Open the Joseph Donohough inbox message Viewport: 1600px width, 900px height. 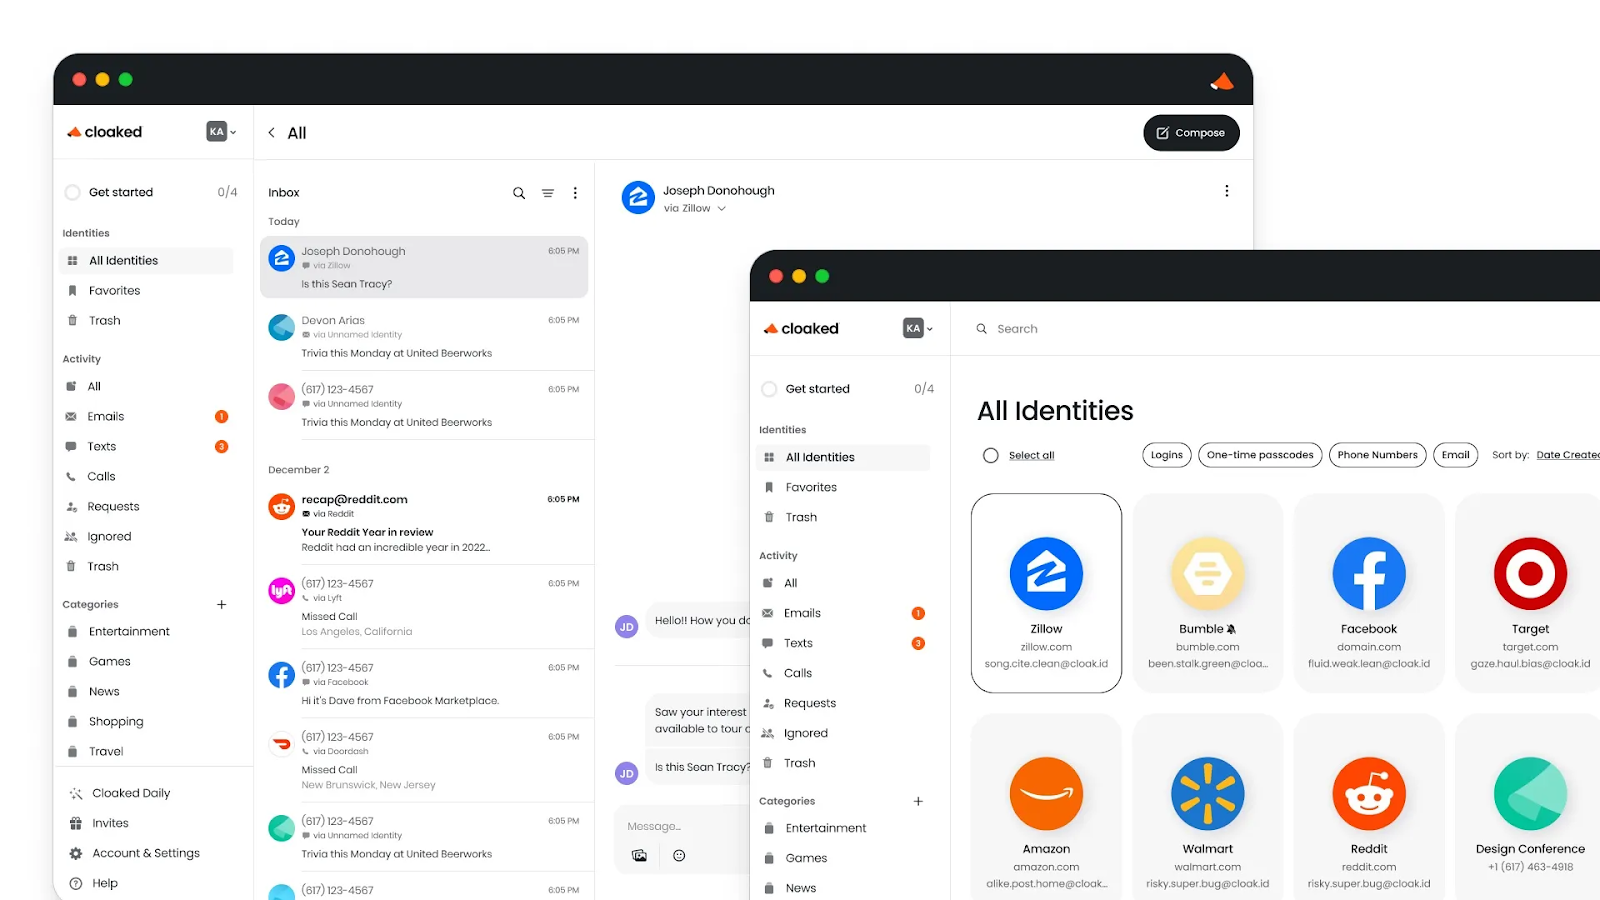[x=424, y=267]
